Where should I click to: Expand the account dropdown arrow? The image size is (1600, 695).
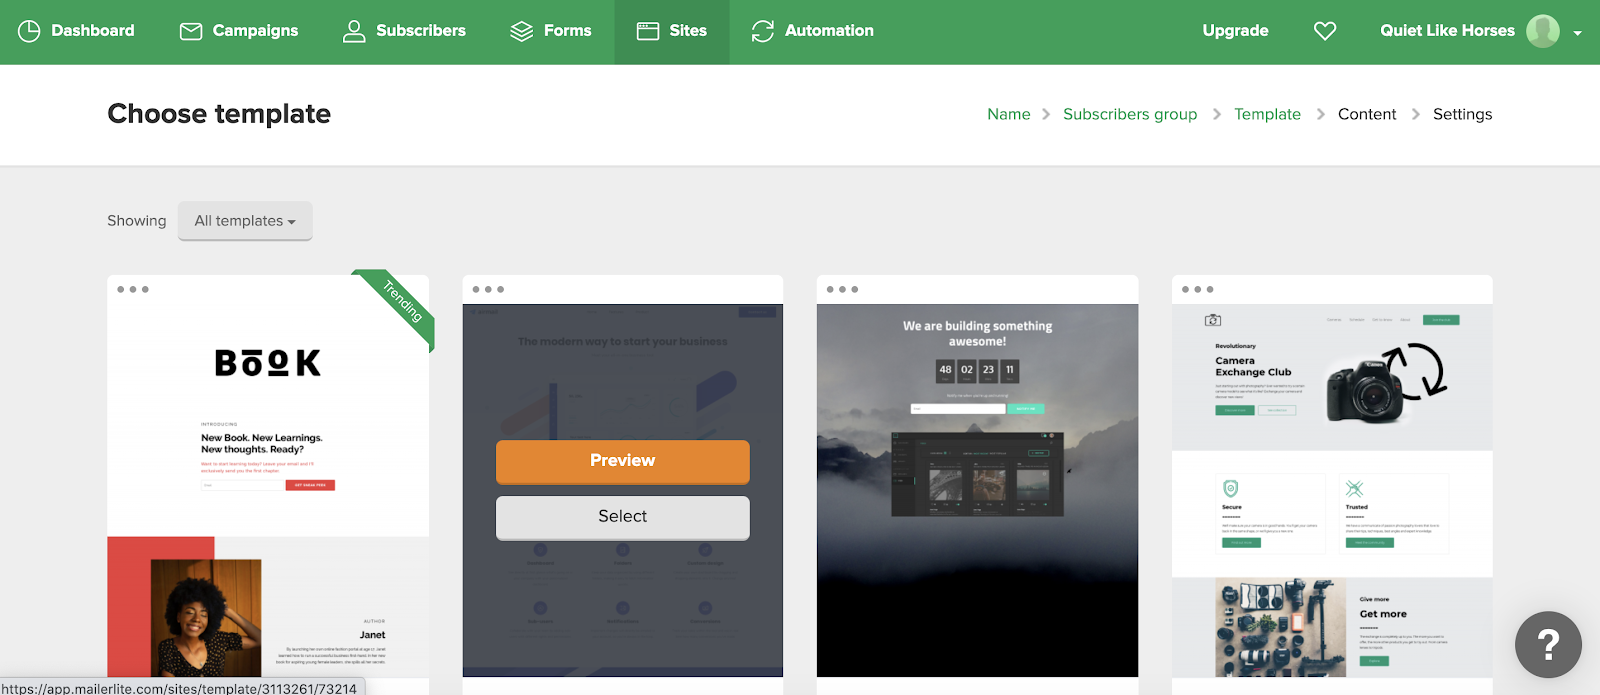click(x=1578, y=33)
